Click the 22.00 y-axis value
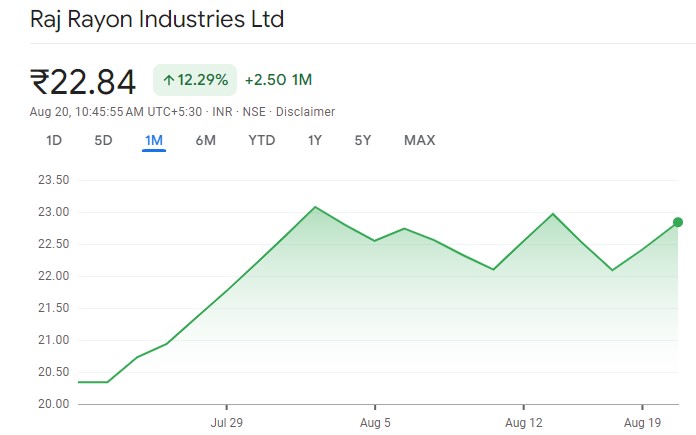696x435 pixels. tap(54, 276)
